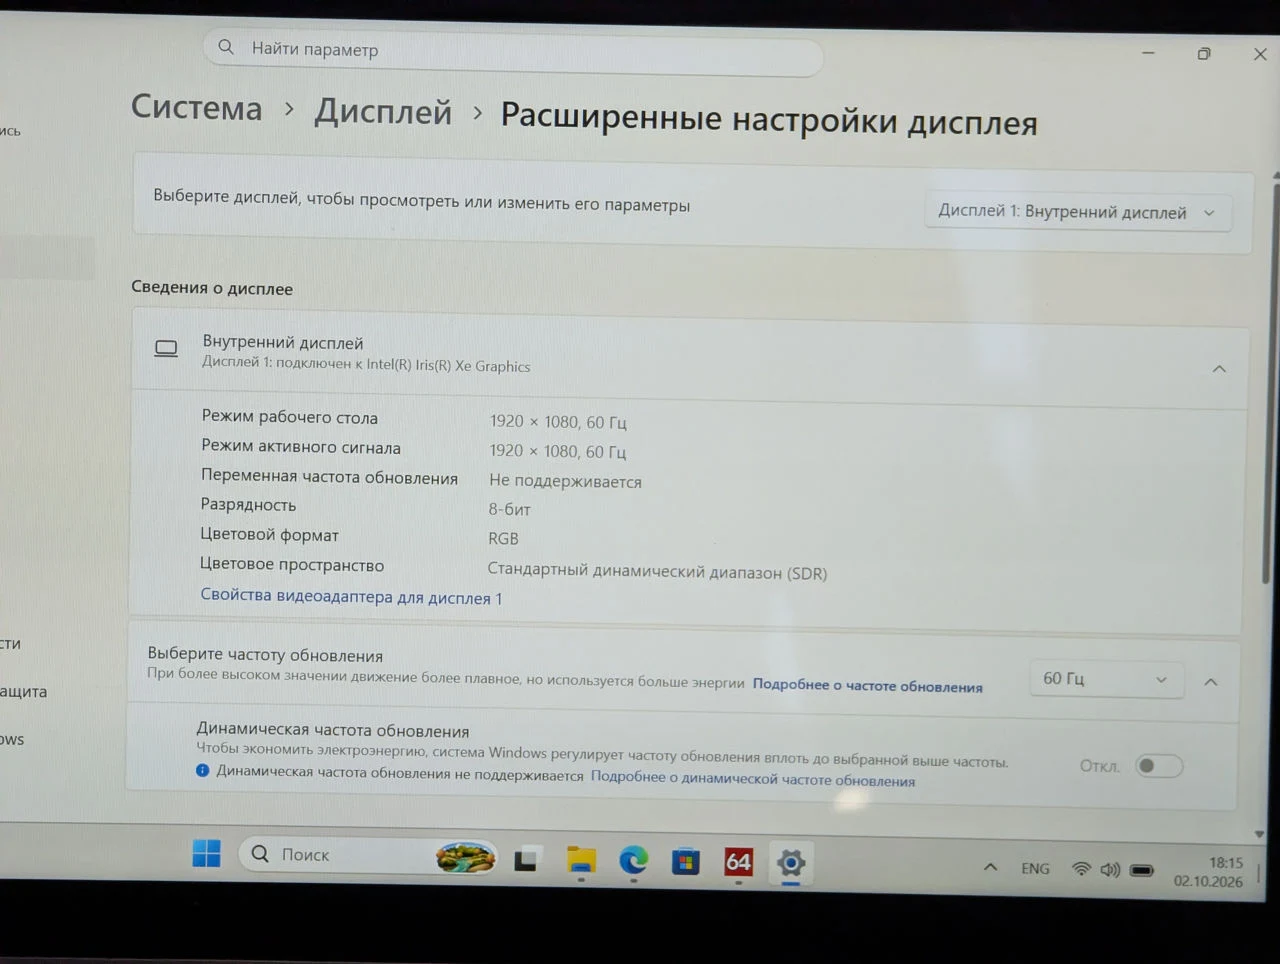Screen dimensions: 1280x964
Task: Click the volume speaker tray icon
Action: [1110, 870]
